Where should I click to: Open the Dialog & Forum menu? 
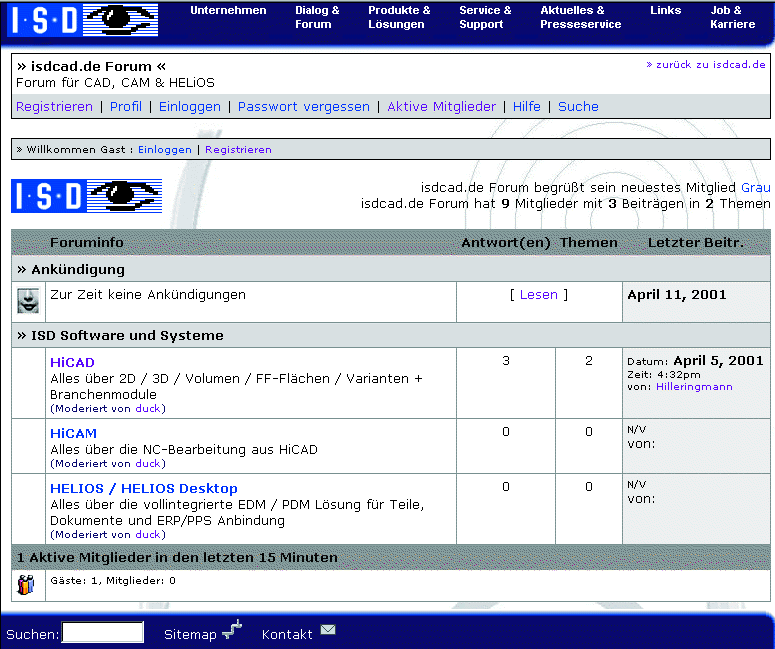tap(317, 17)
